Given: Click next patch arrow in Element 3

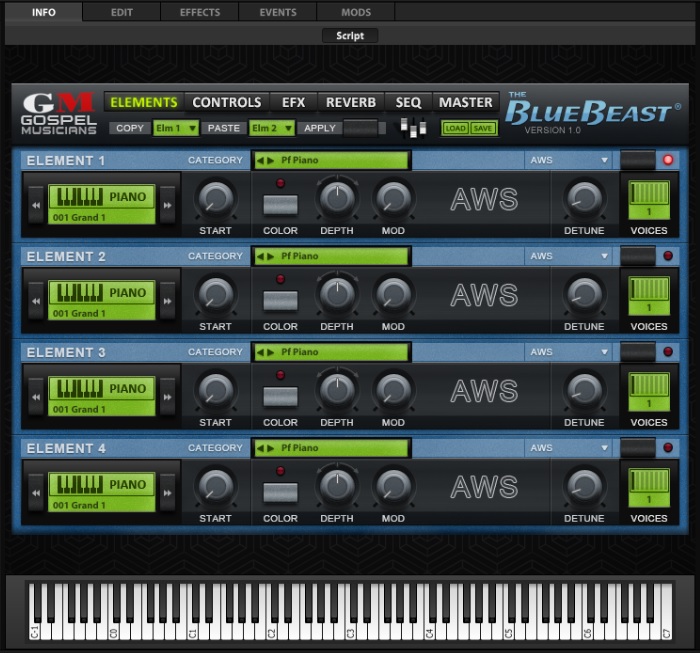Looking at the screenshot, I should [x=167, y=397].
